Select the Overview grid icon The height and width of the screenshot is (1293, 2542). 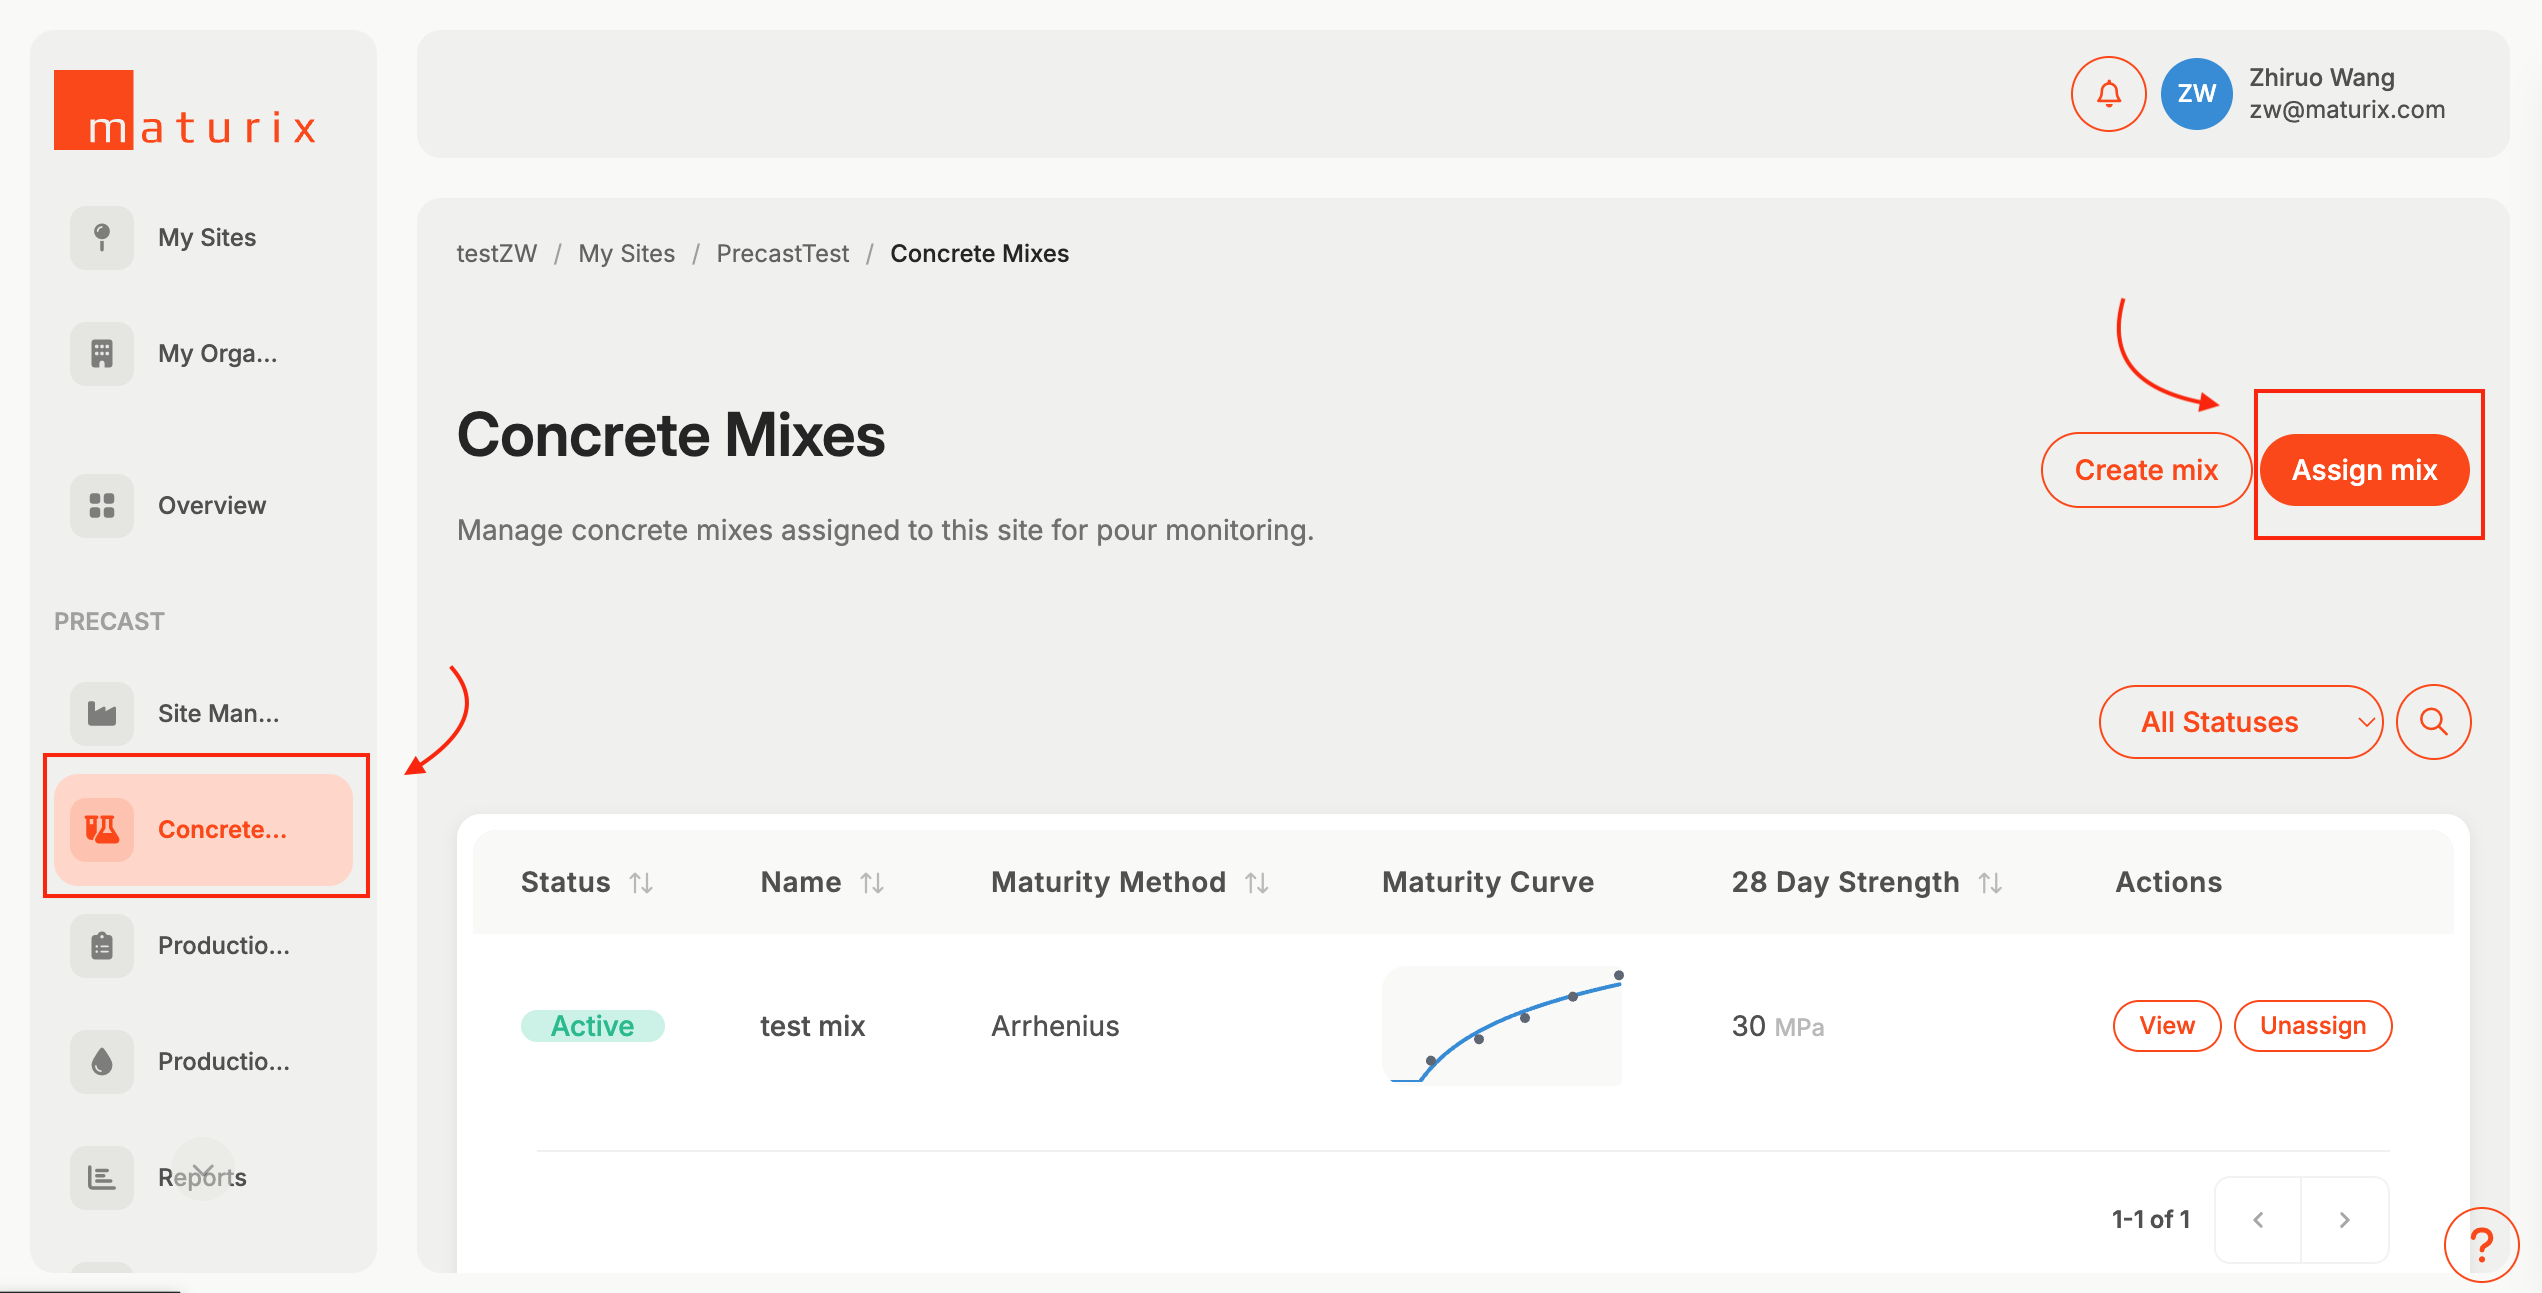coord(102,506)
